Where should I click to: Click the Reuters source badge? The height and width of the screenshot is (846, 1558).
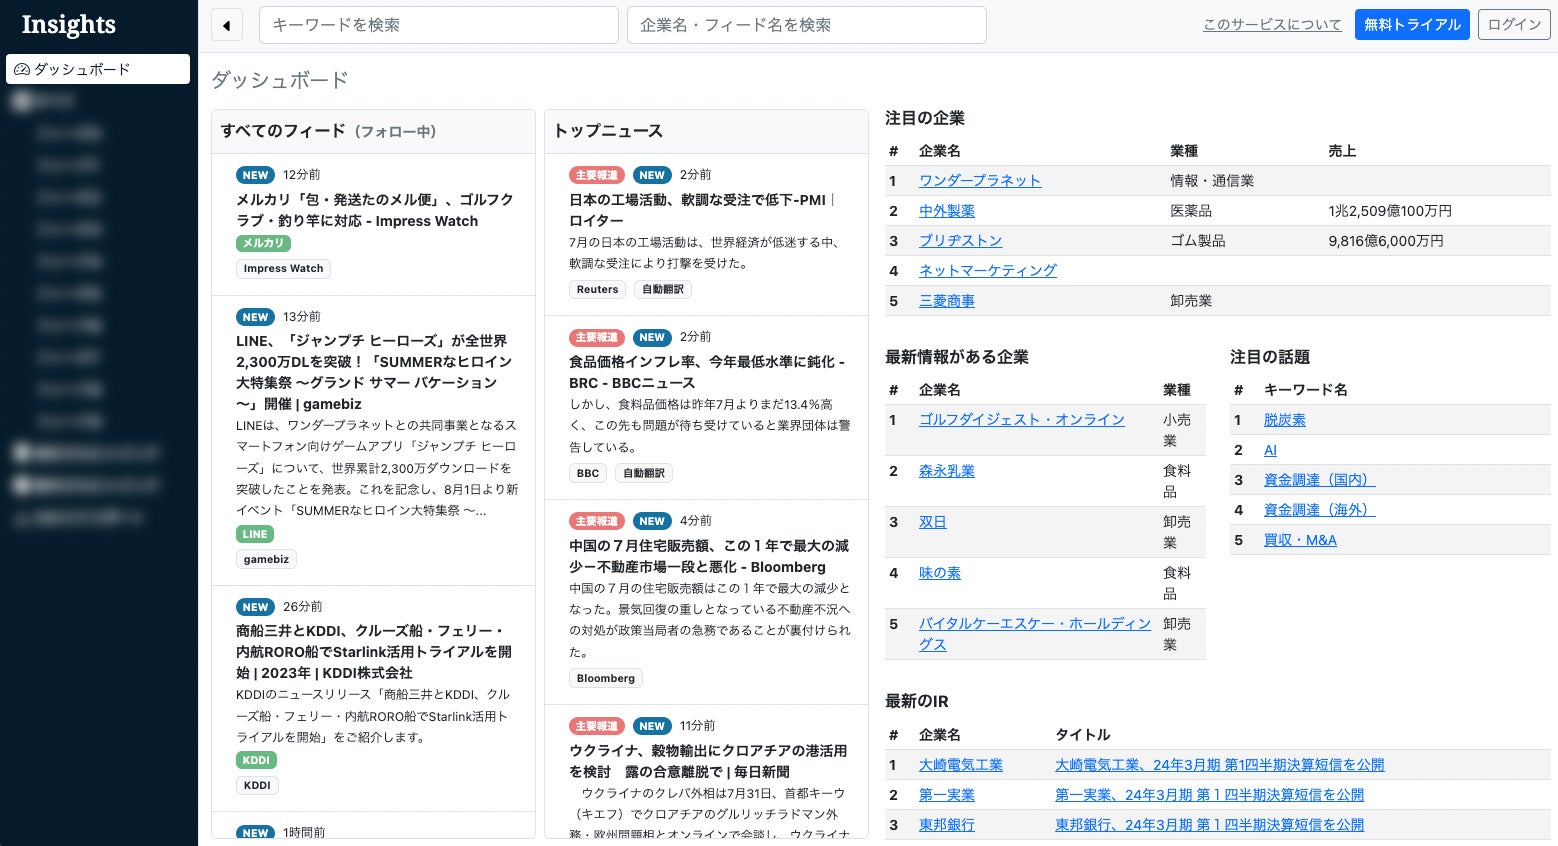click(597, 289)
